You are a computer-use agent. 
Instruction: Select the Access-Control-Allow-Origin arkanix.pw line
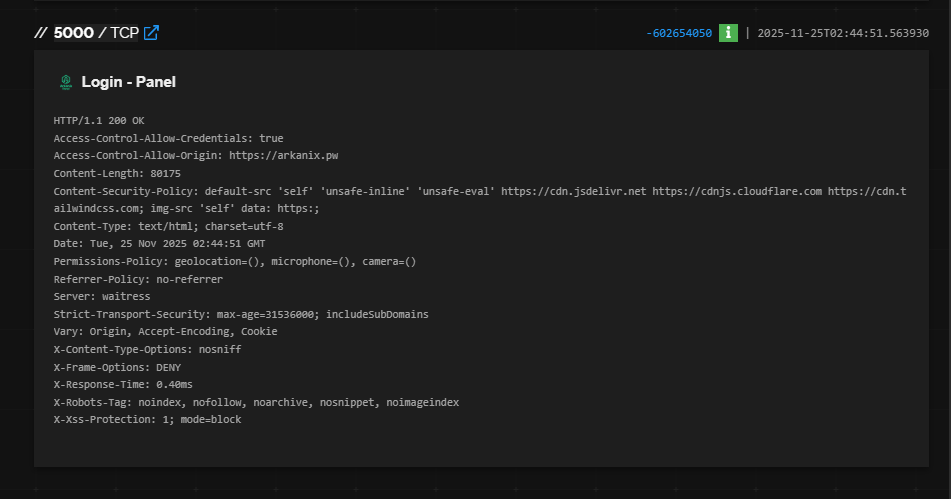pyautogui.click(x=196, y=156)
